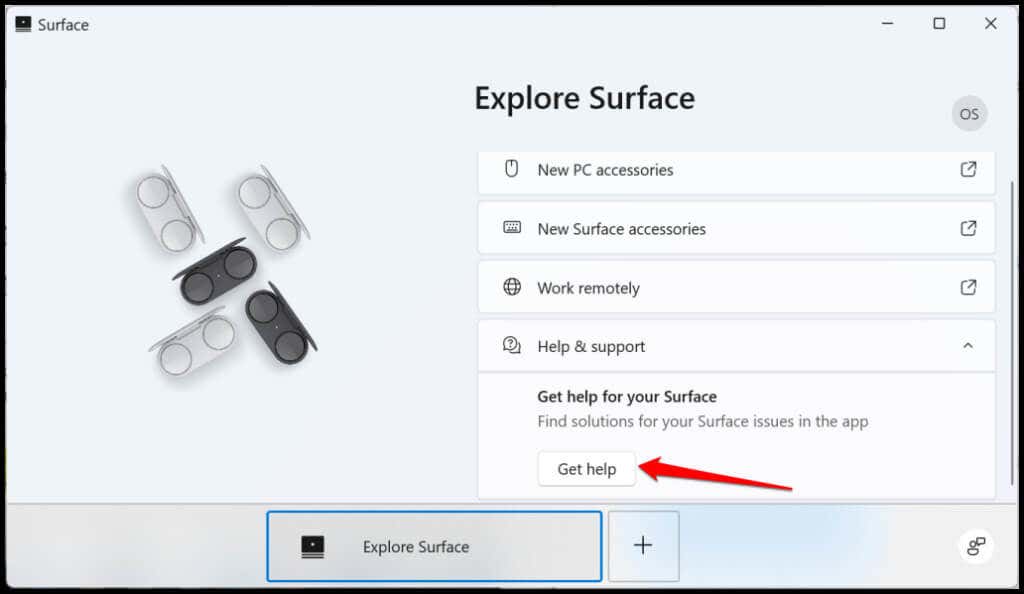Click the mouse icon for New PC accessories
1024x594 pixels.
pyautogui.click(x=511, y=169)
